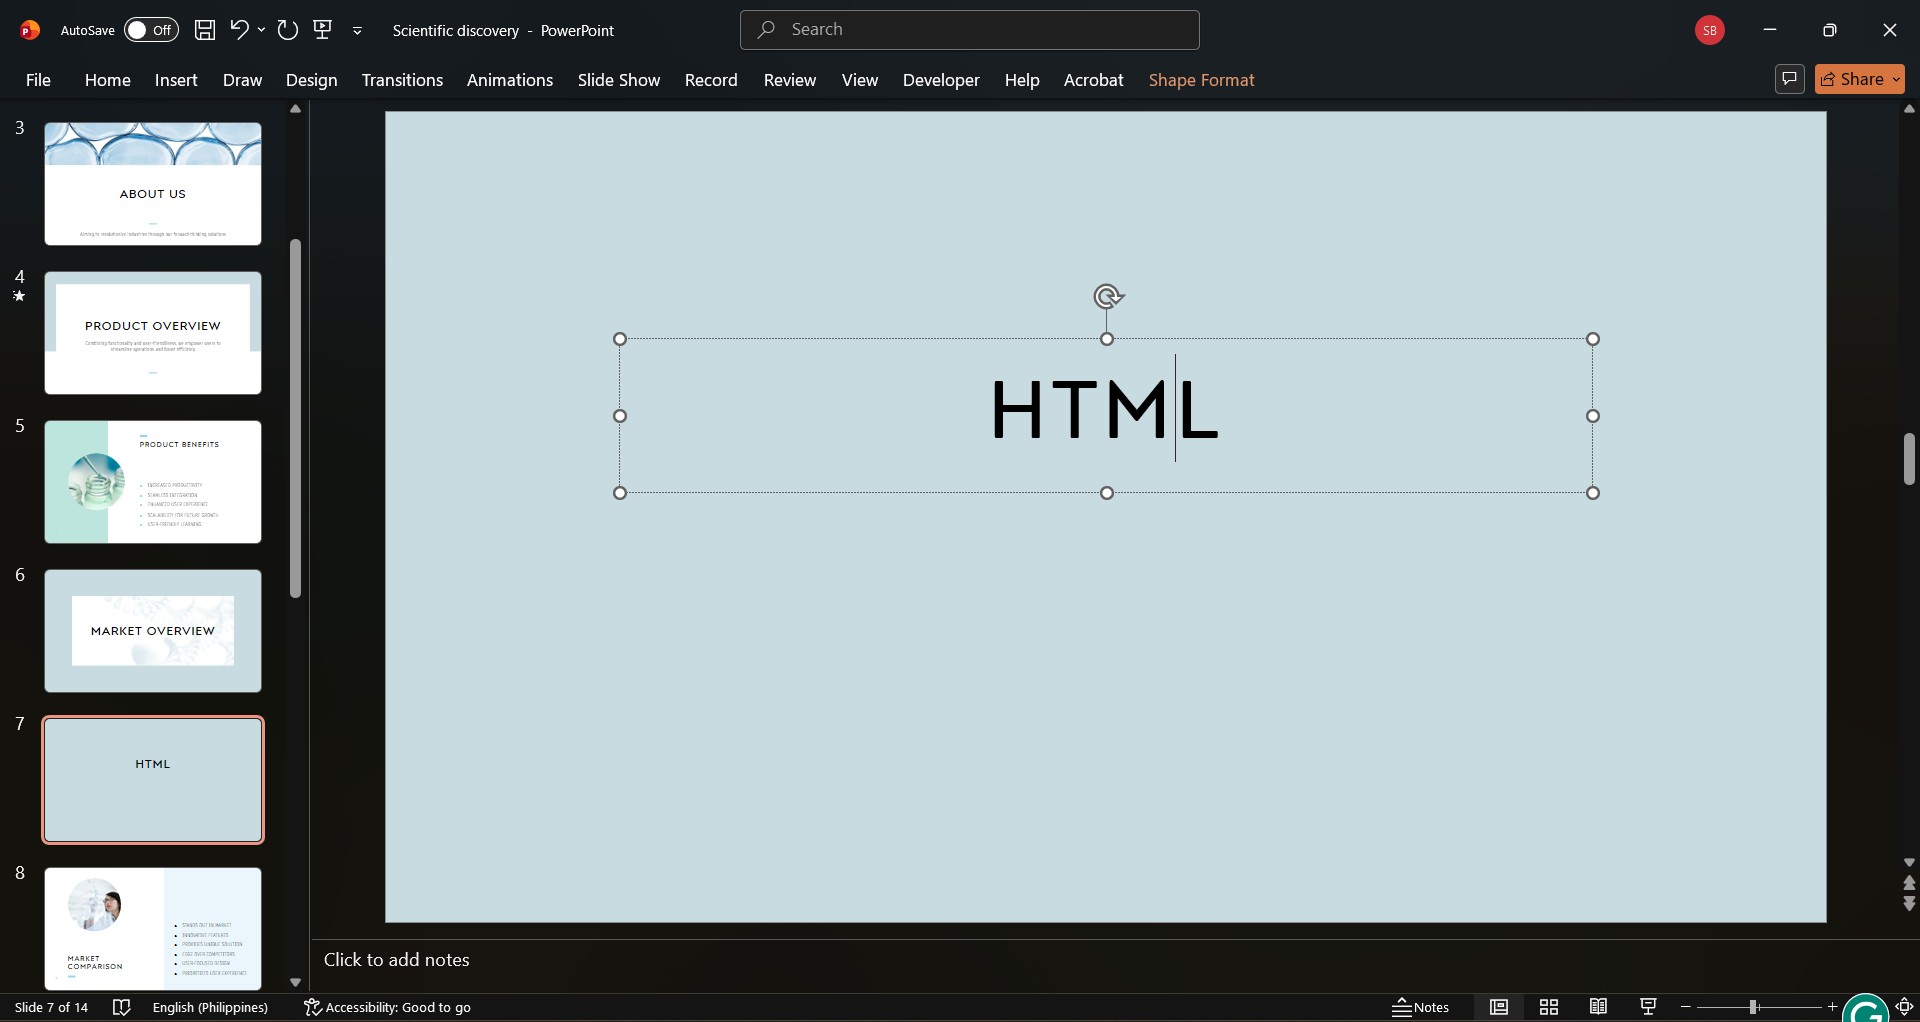Switch to Slide Sorter view icon
This screenshot has width=1920, height=1022.
tap(1549, 1007)
